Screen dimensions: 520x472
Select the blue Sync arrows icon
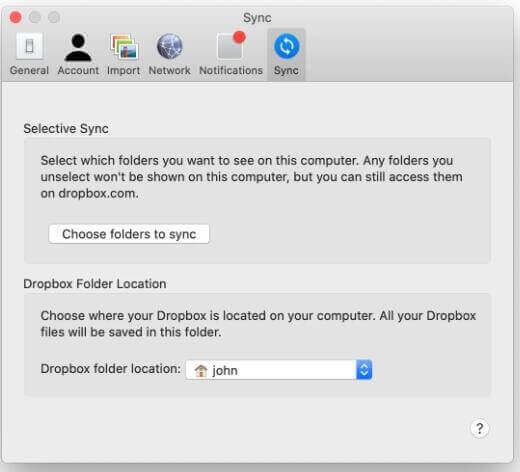click(287, 46)
